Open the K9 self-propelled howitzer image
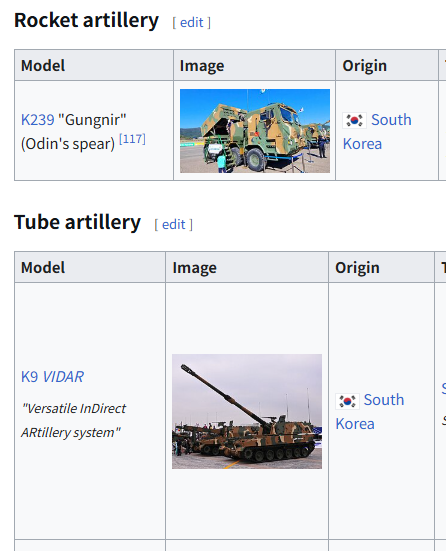The image size is (446, 551). 247,411
